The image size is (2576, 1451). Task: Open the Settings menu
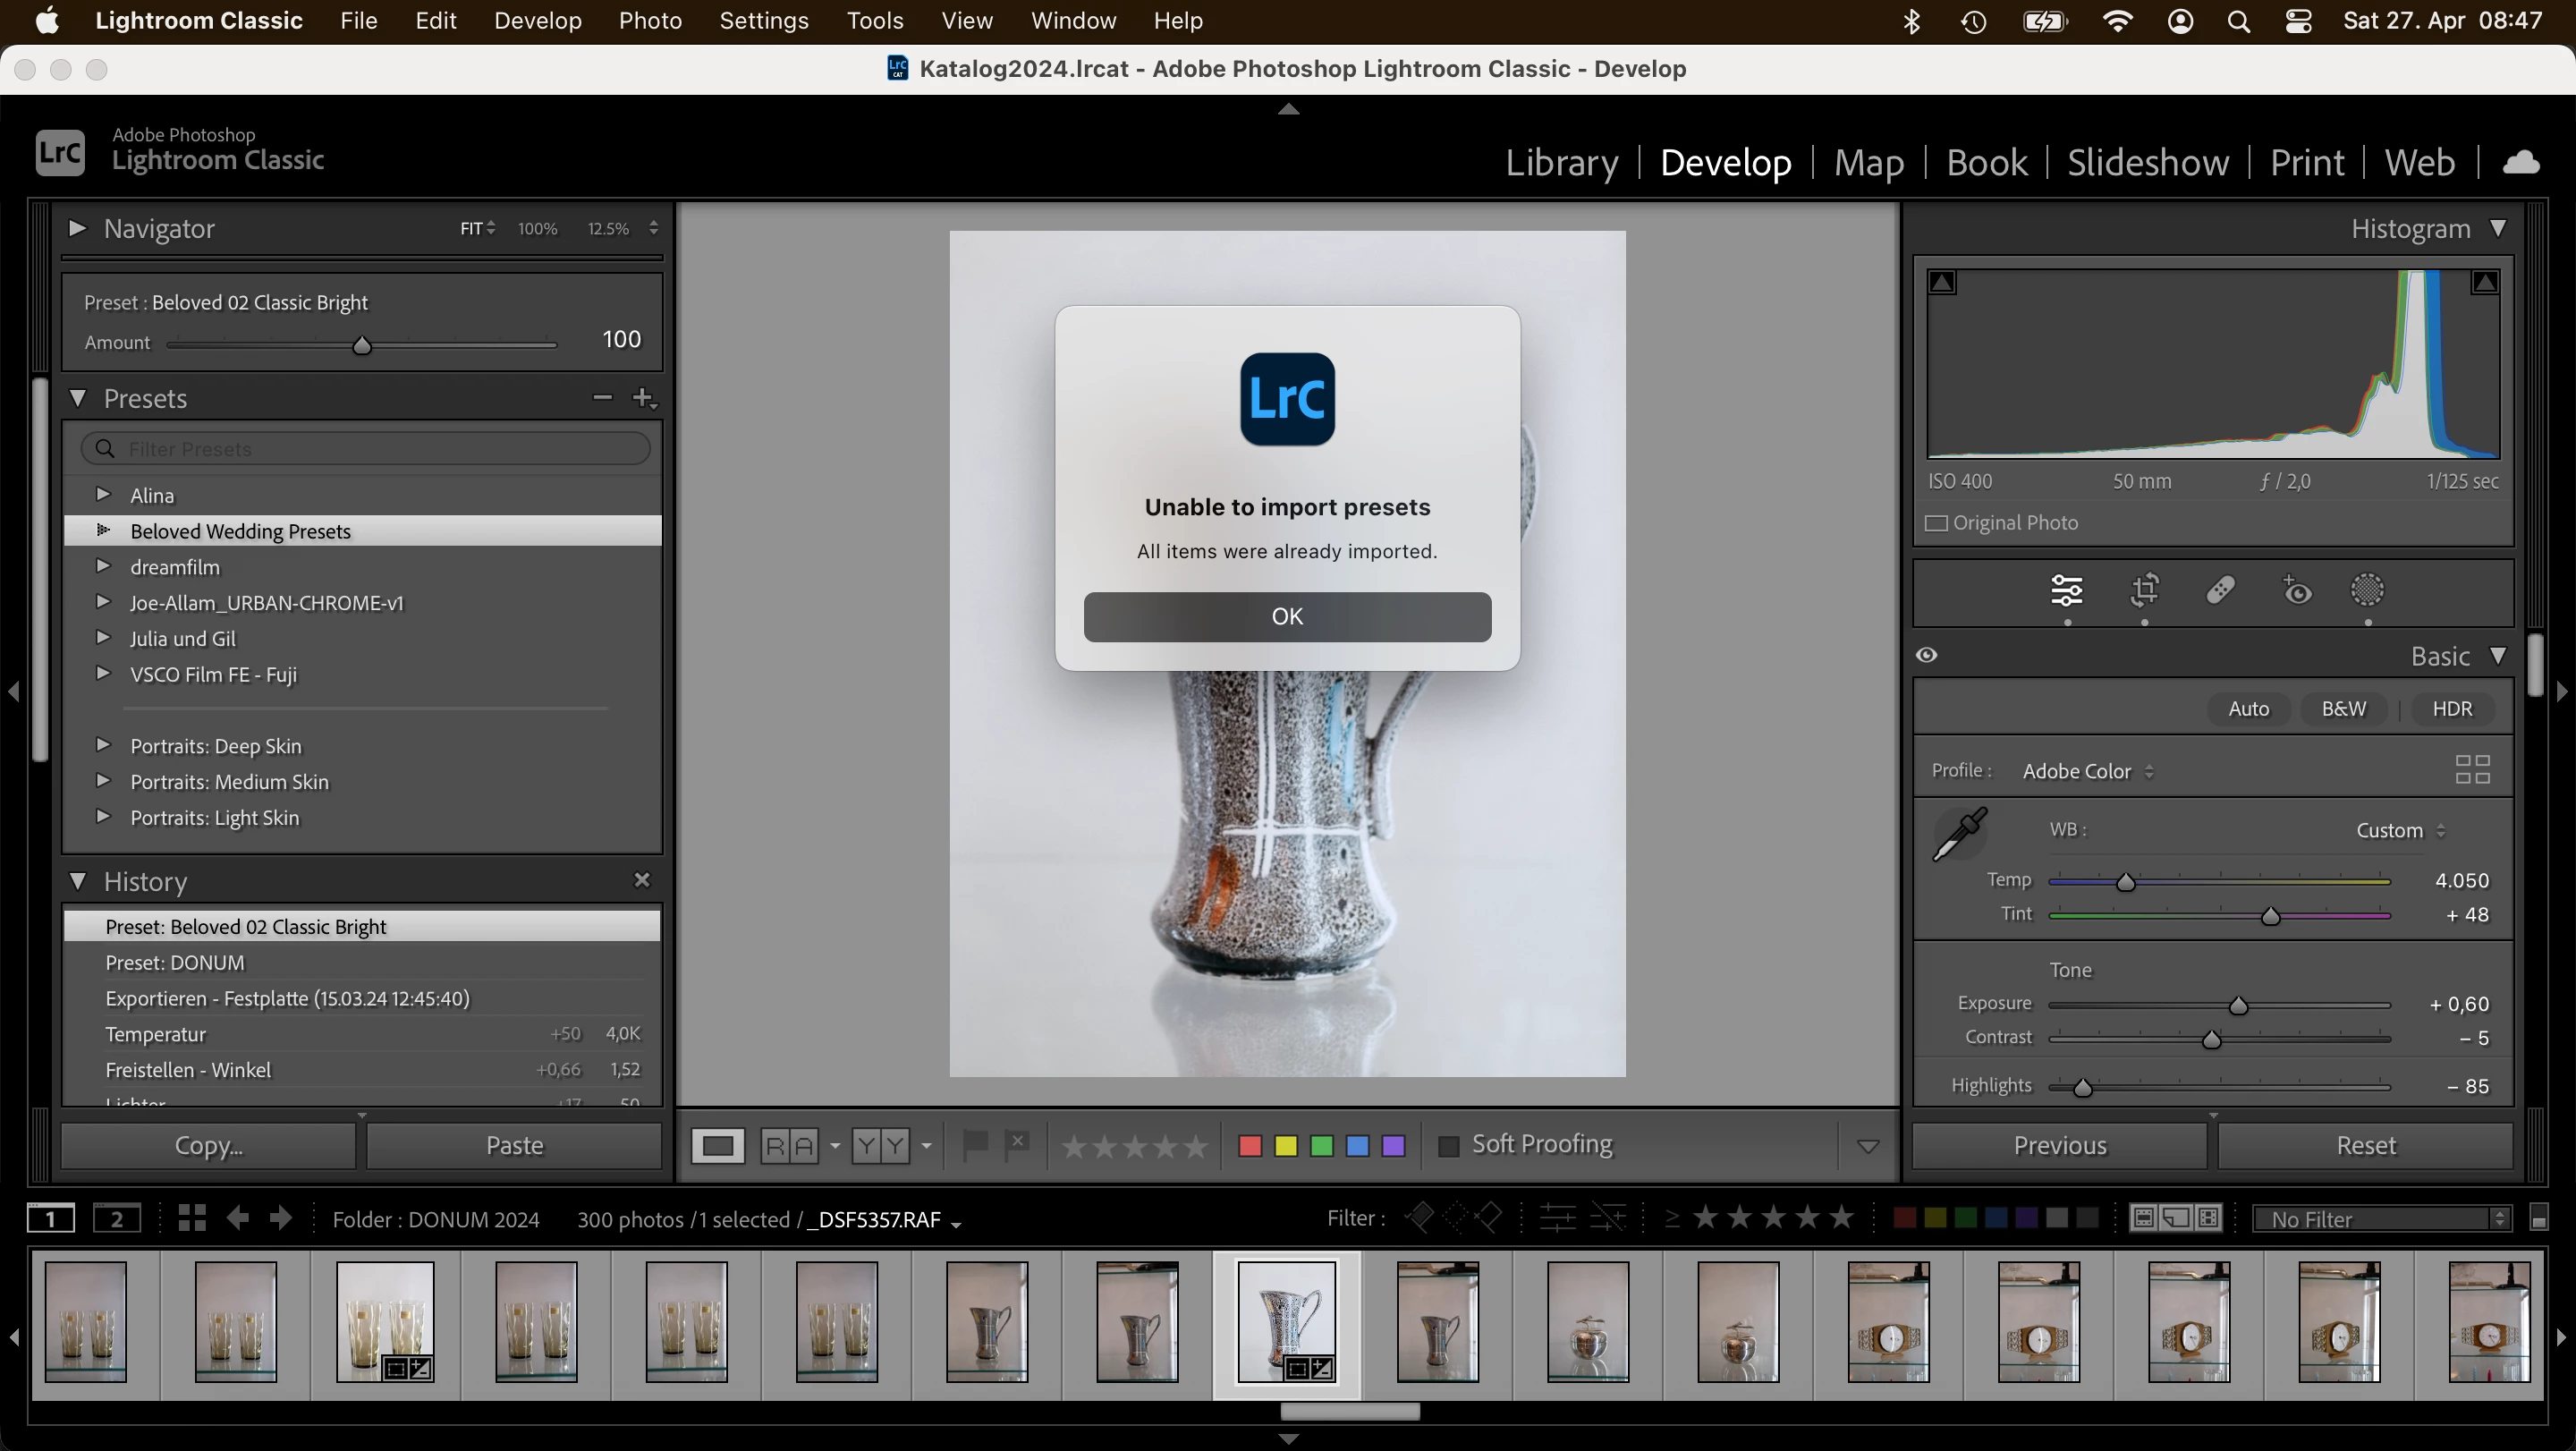763,21
